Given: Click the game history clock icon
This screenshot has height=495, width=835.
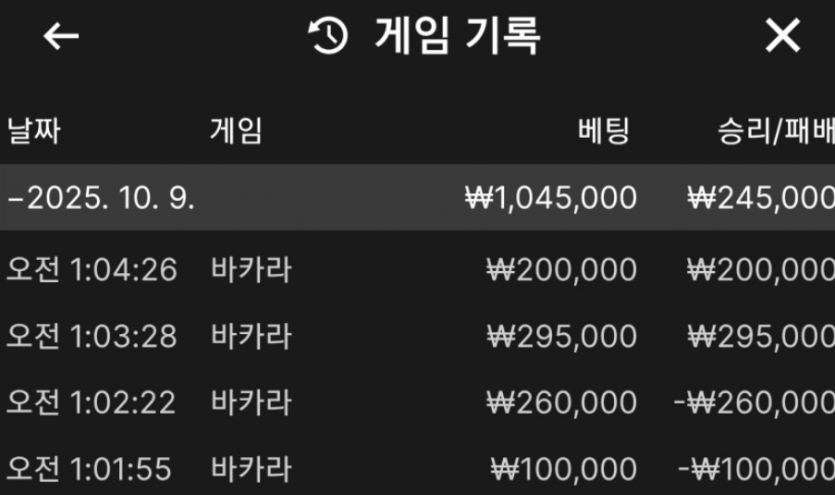Looking at the screenshot, I should [328, 36].
